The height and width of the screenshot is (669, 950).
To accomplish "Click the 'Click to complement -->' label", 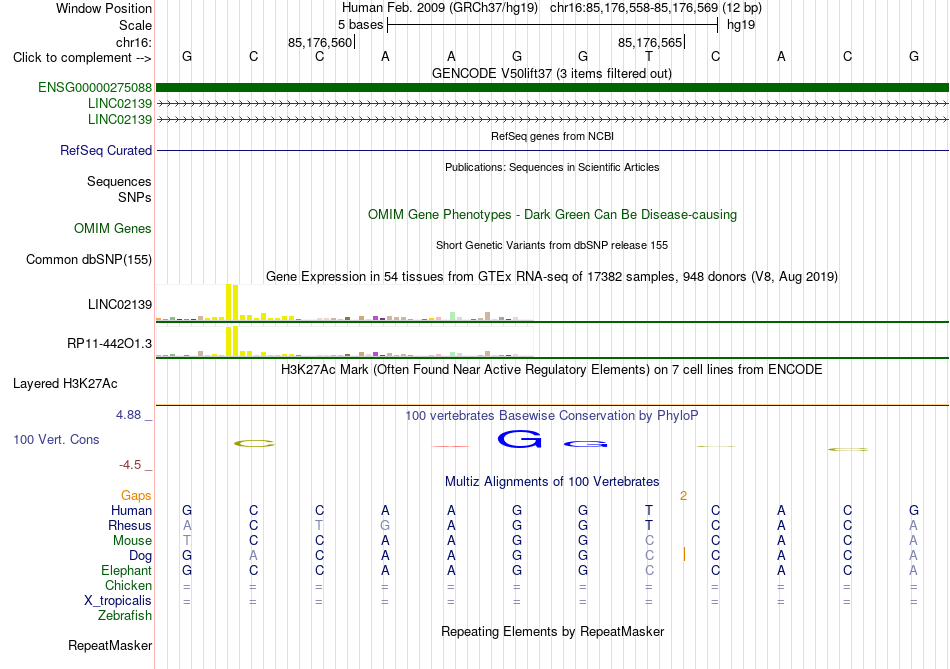I will [82, 58].
